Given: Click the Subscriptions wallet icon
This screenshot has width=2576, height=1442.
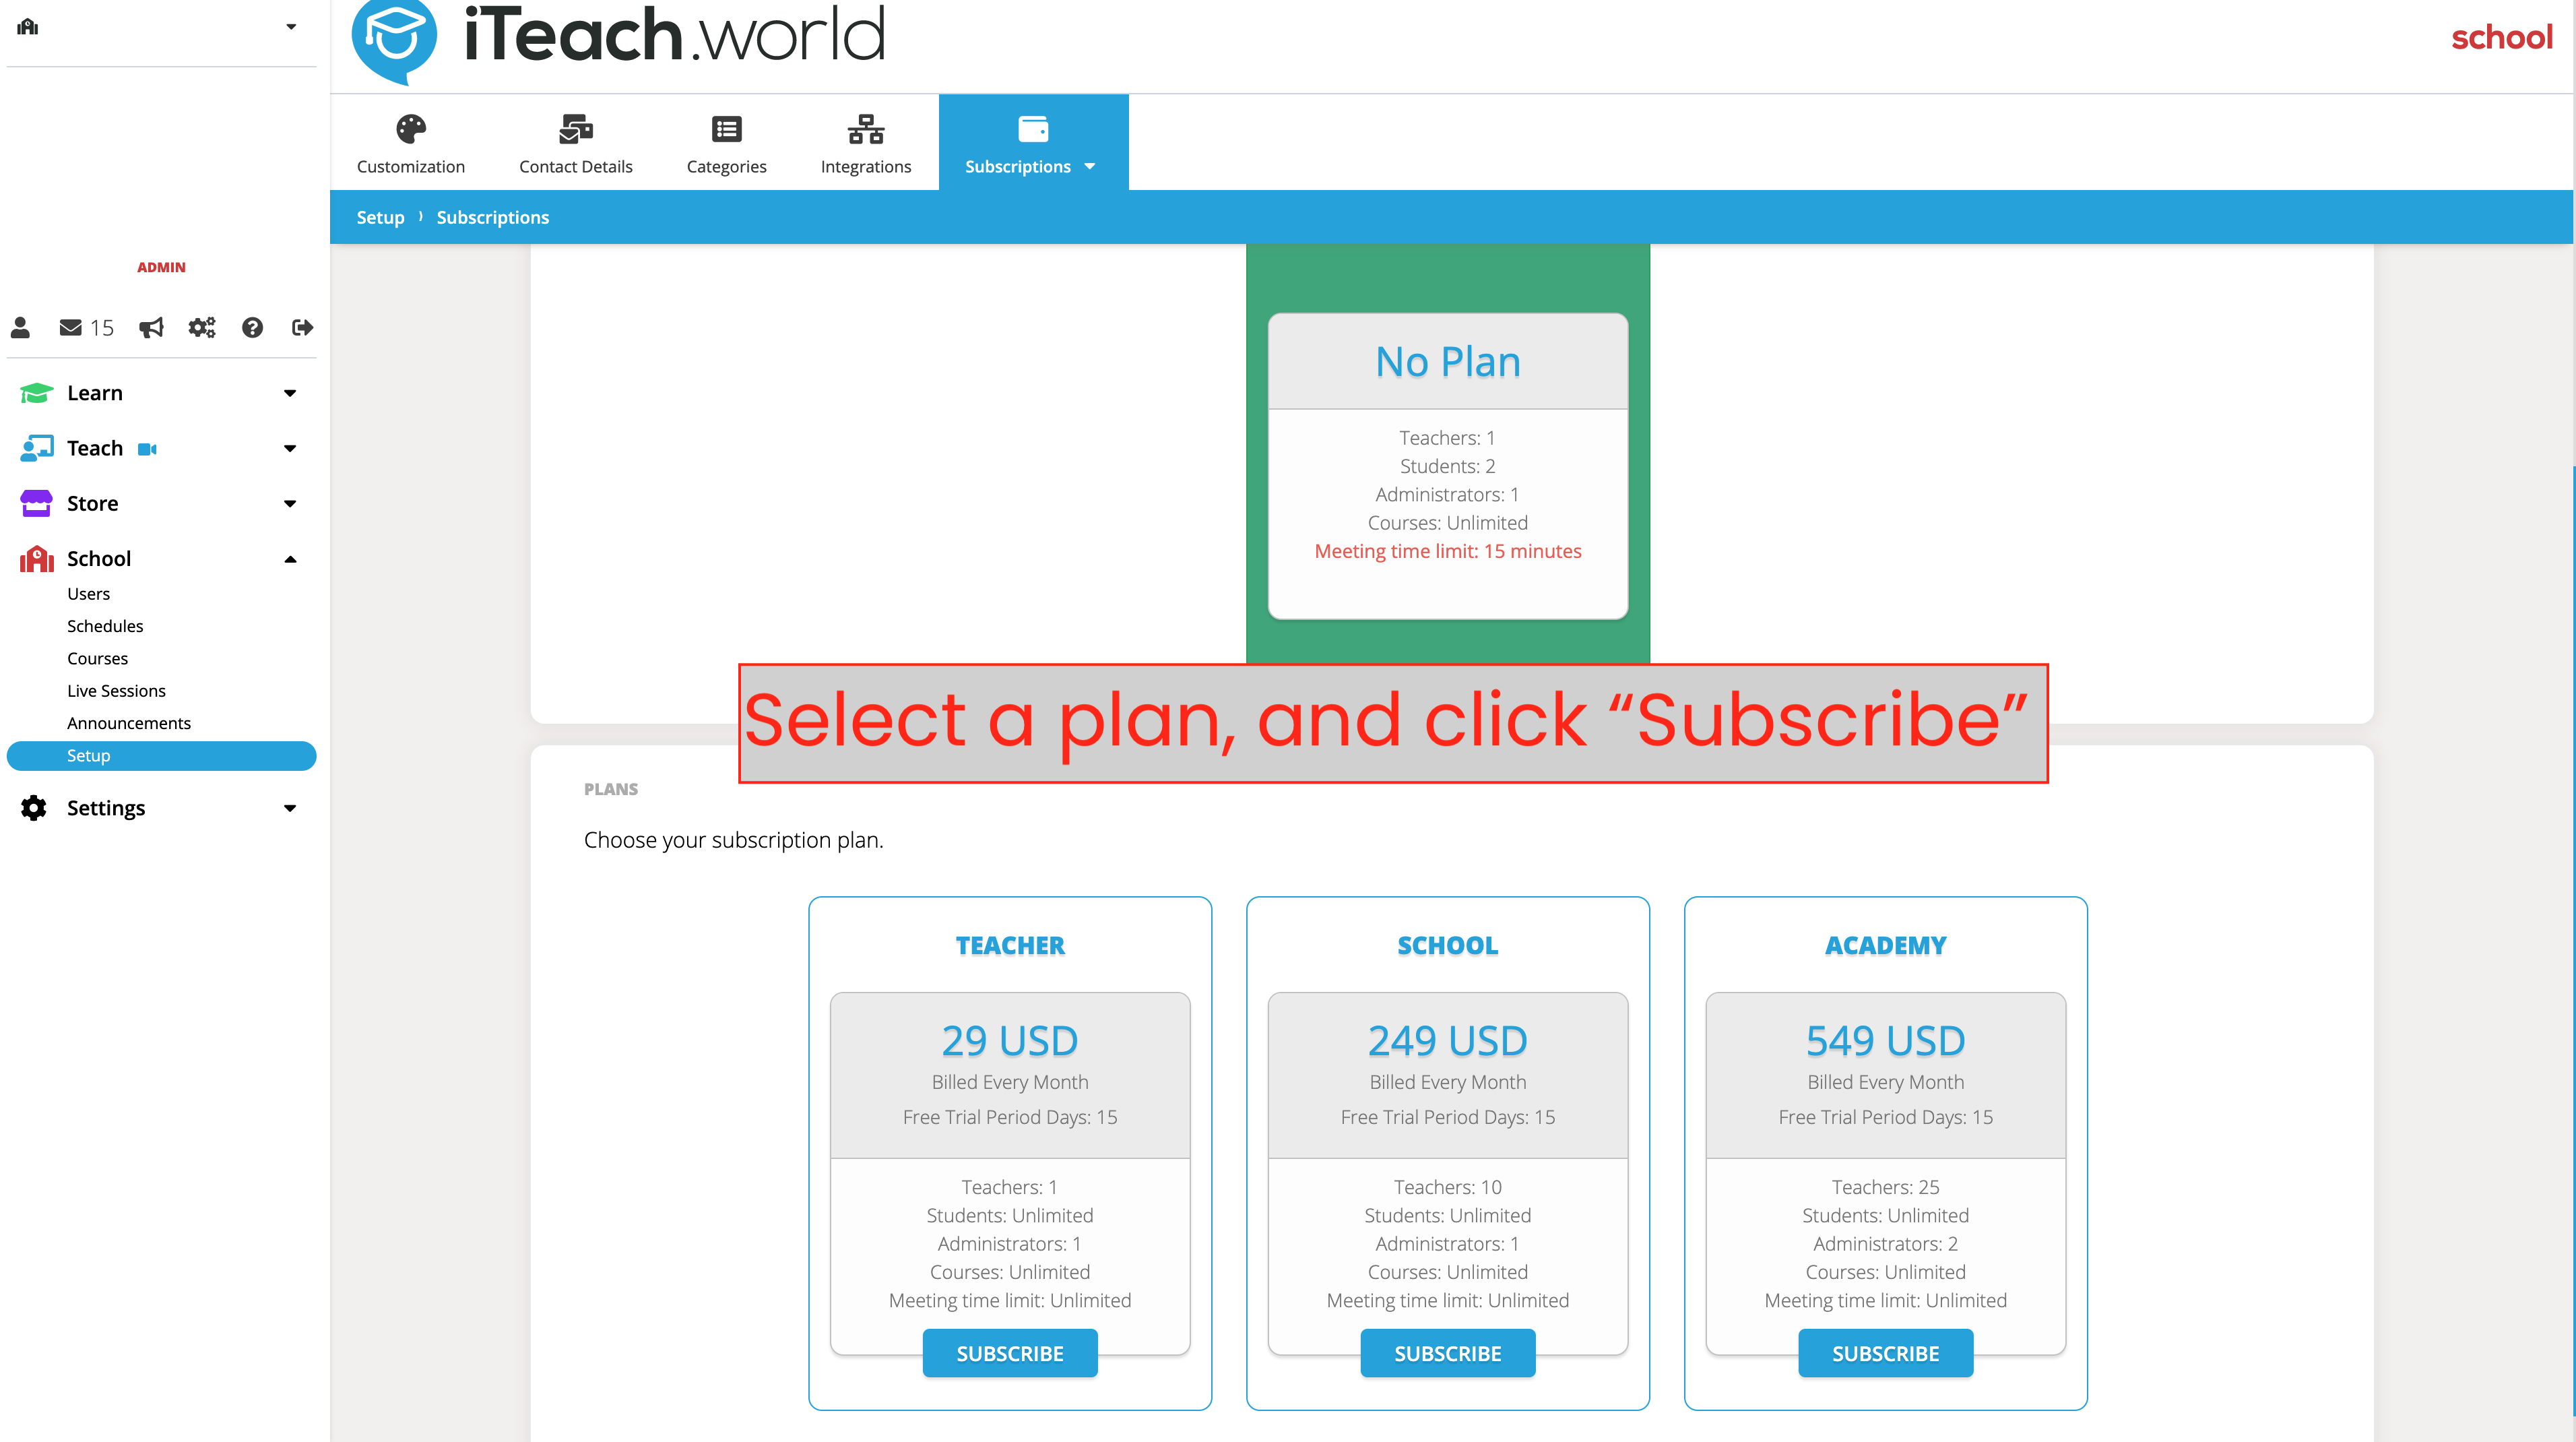Looking at the screenshot, I should 1033,129.
